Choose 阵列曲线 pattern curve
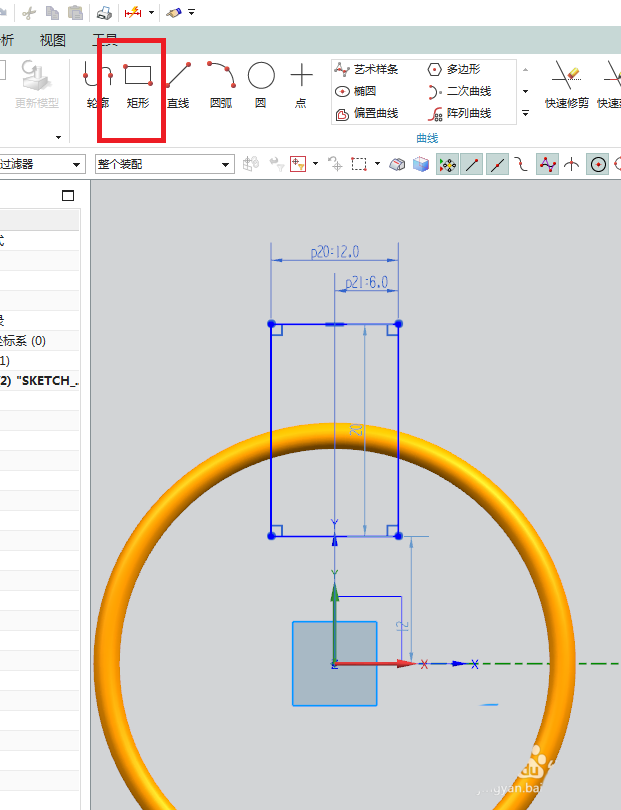 459,114
